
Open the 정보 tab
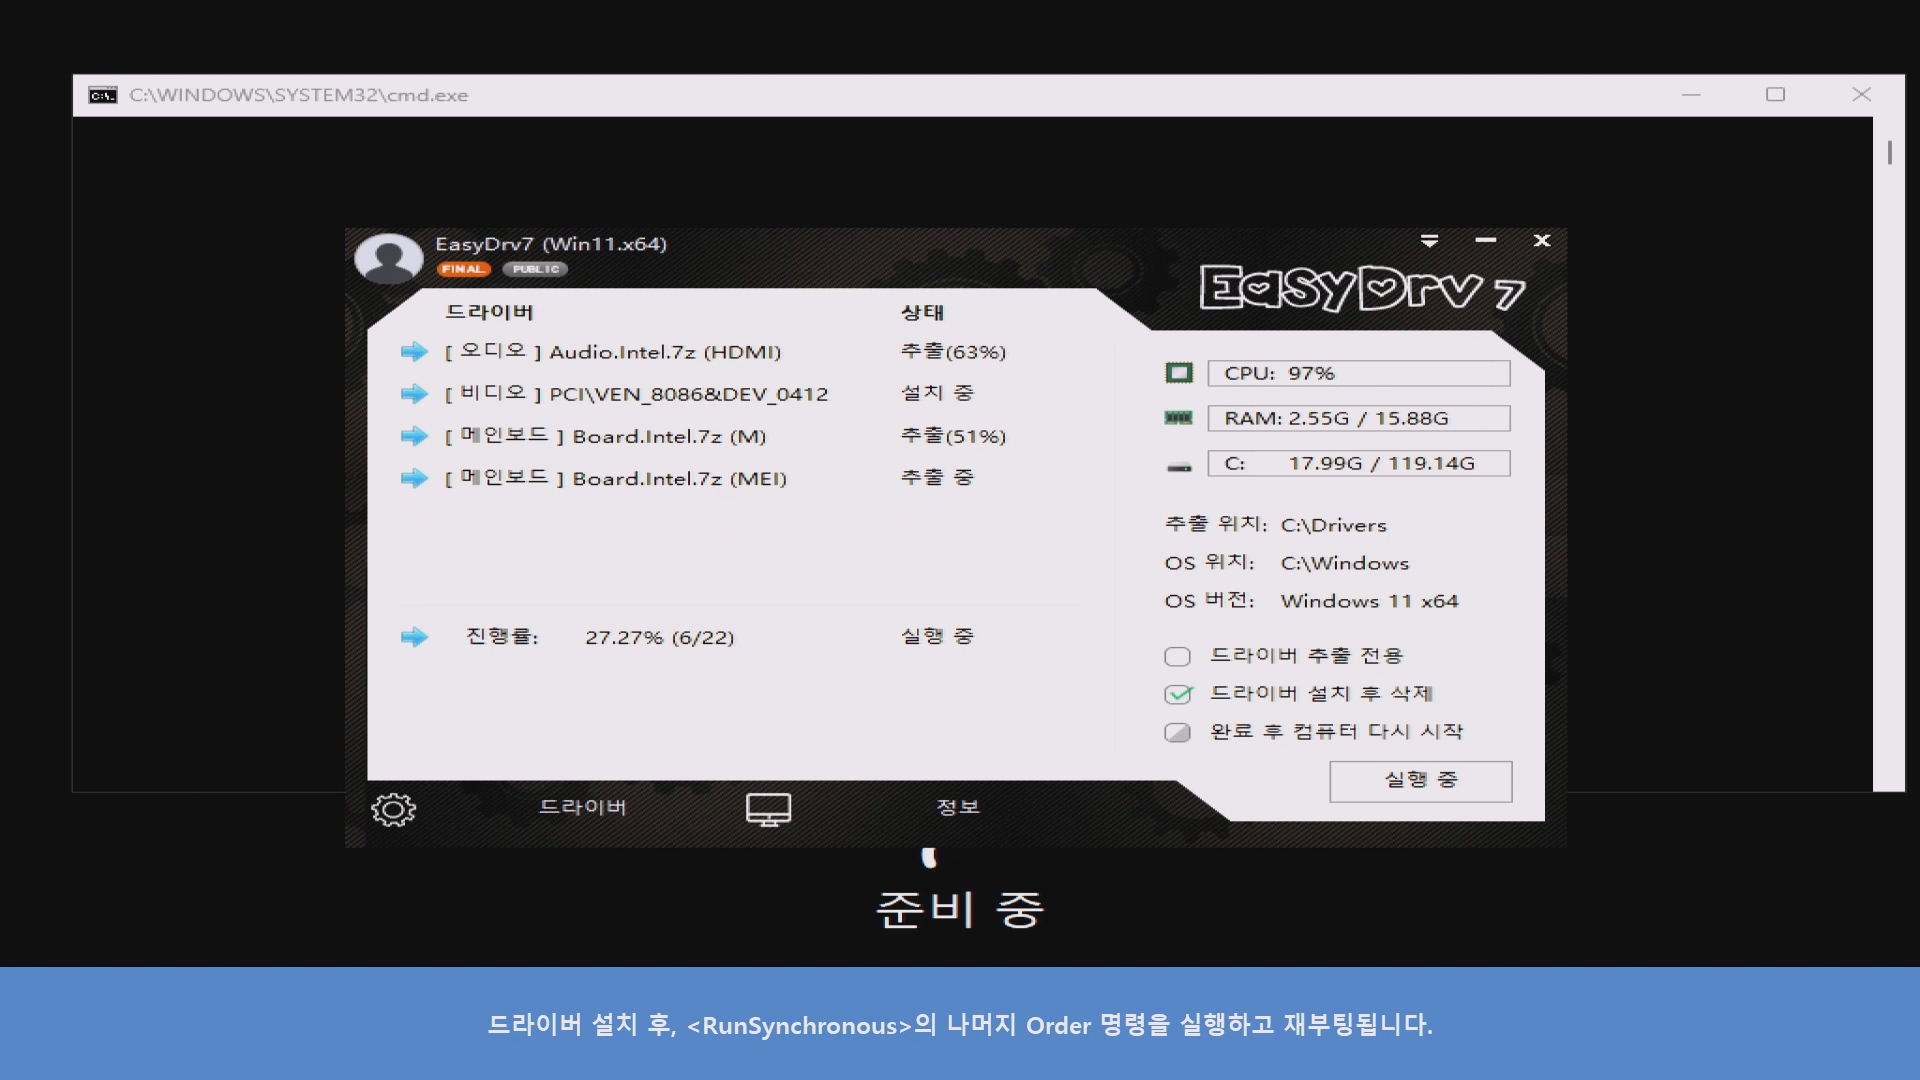point(957,807)
